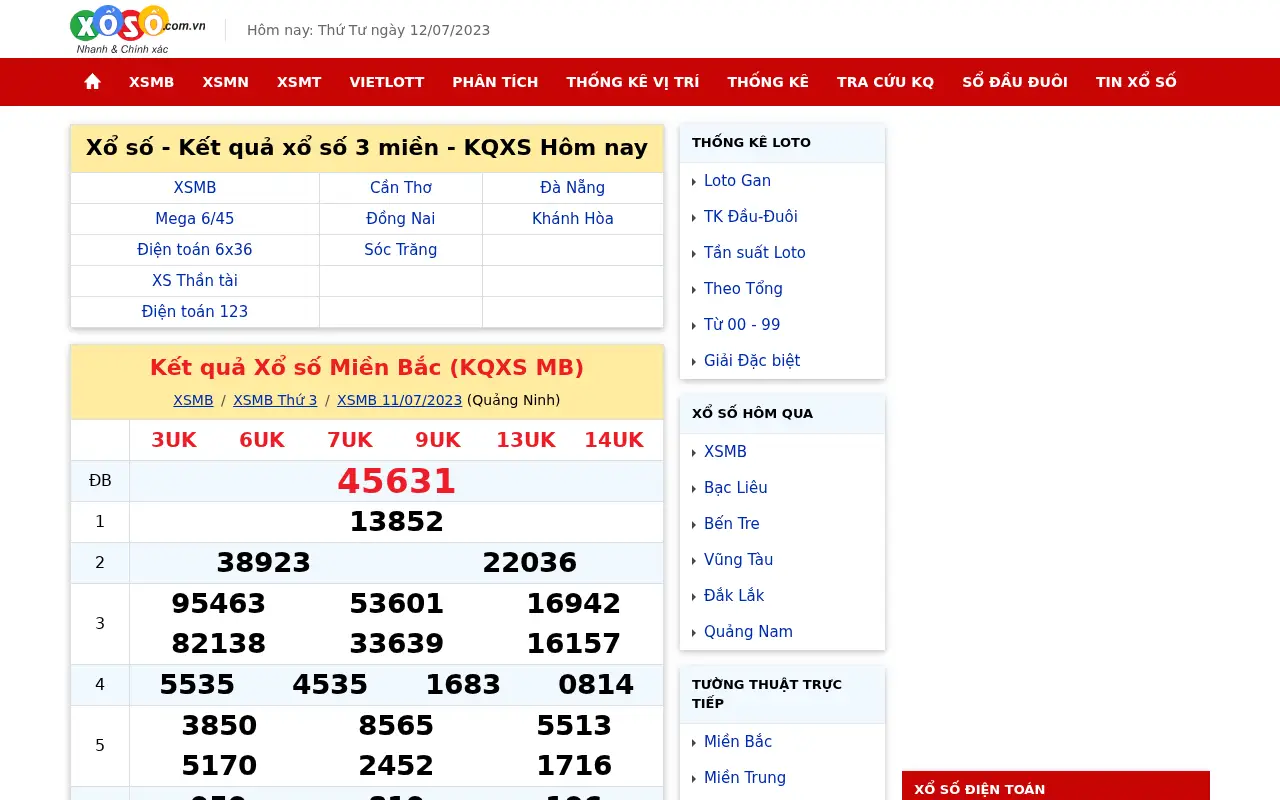Go to VIETLOTT menu item
This screenshot has height=800, width=1280.
pyautogui.click(x=387, y=82)
